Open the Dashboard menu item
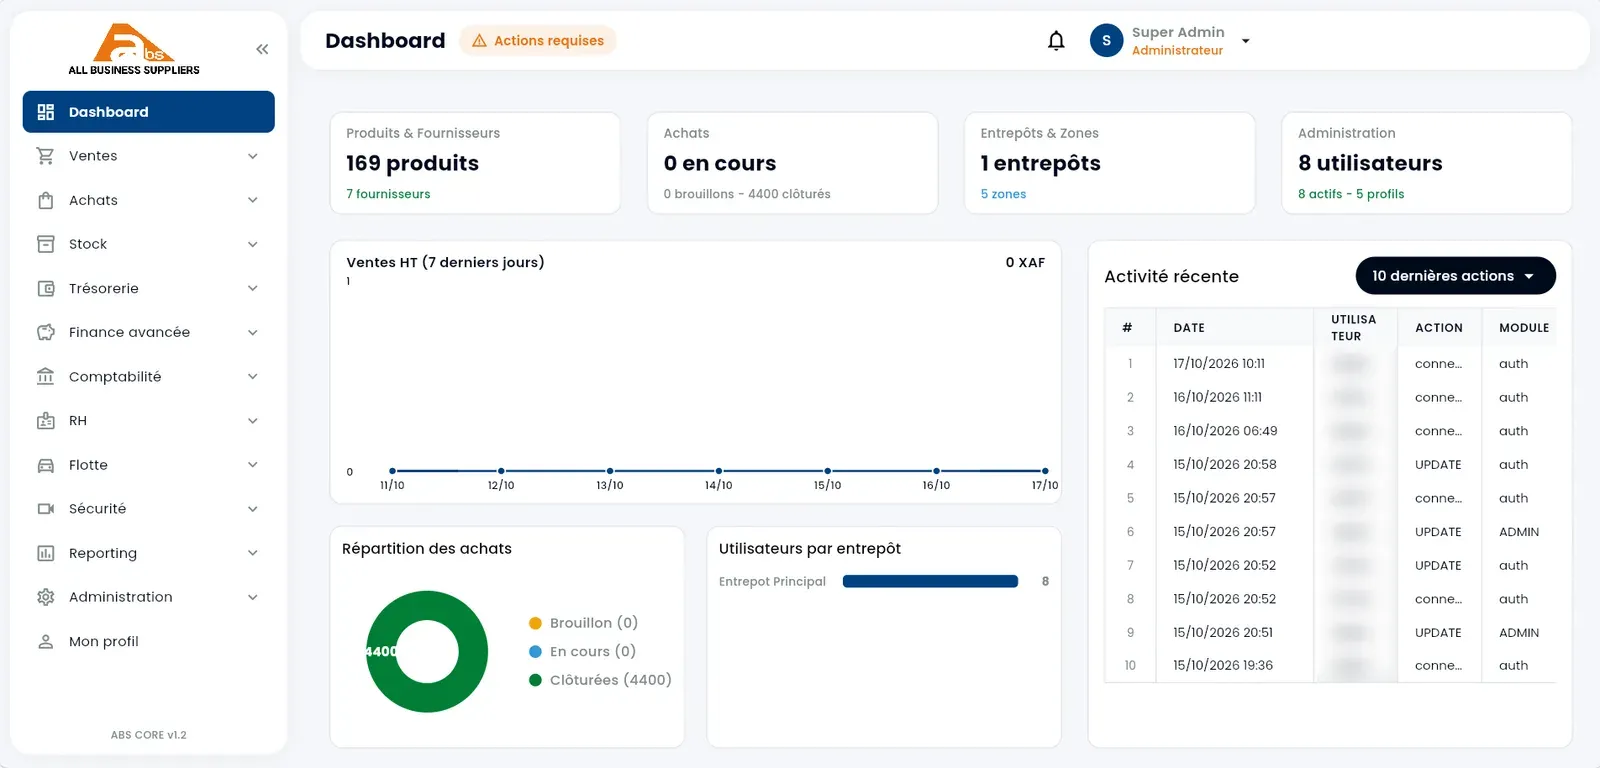 tap(149, 112)
